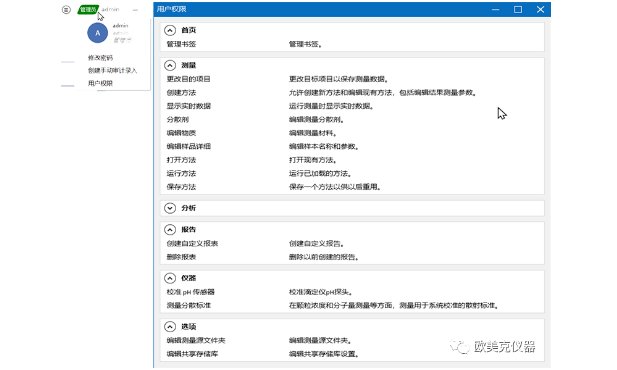This screenshot has width=617, height=370.
Task: Select the 创建方法 permission row
Action: [352, 93]
